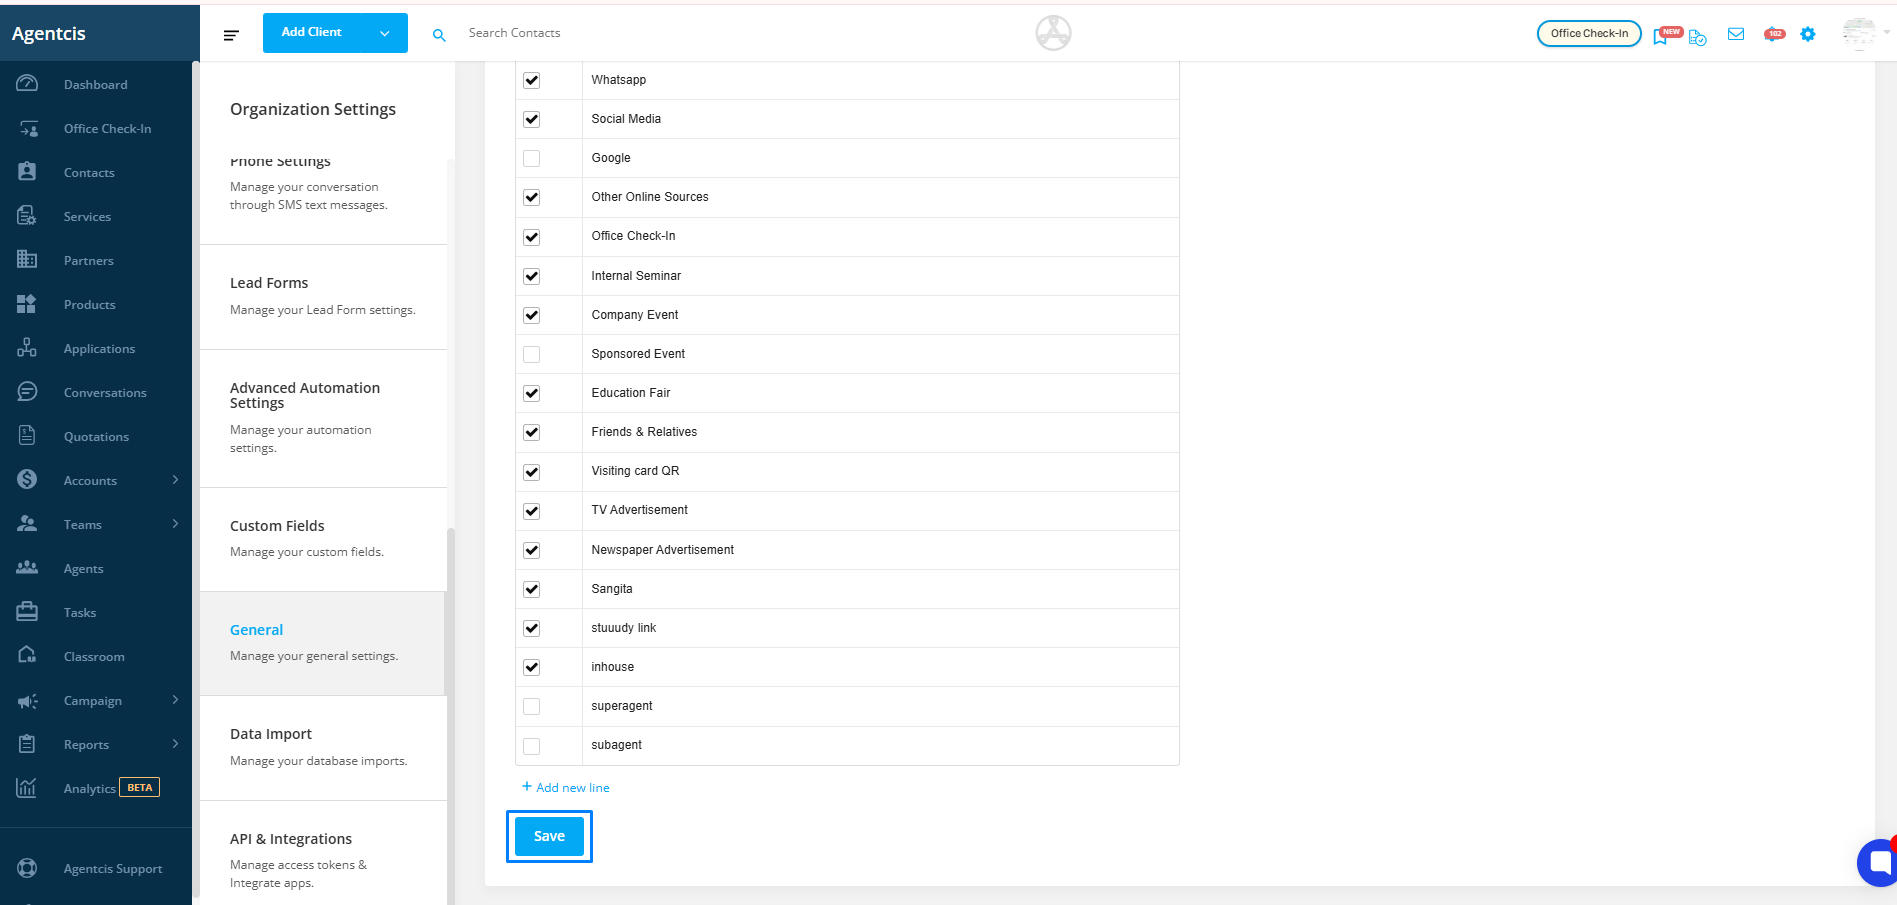Click the Conversations chat icon
This screenshot has height=905, width=1897.
coord(27,392)
